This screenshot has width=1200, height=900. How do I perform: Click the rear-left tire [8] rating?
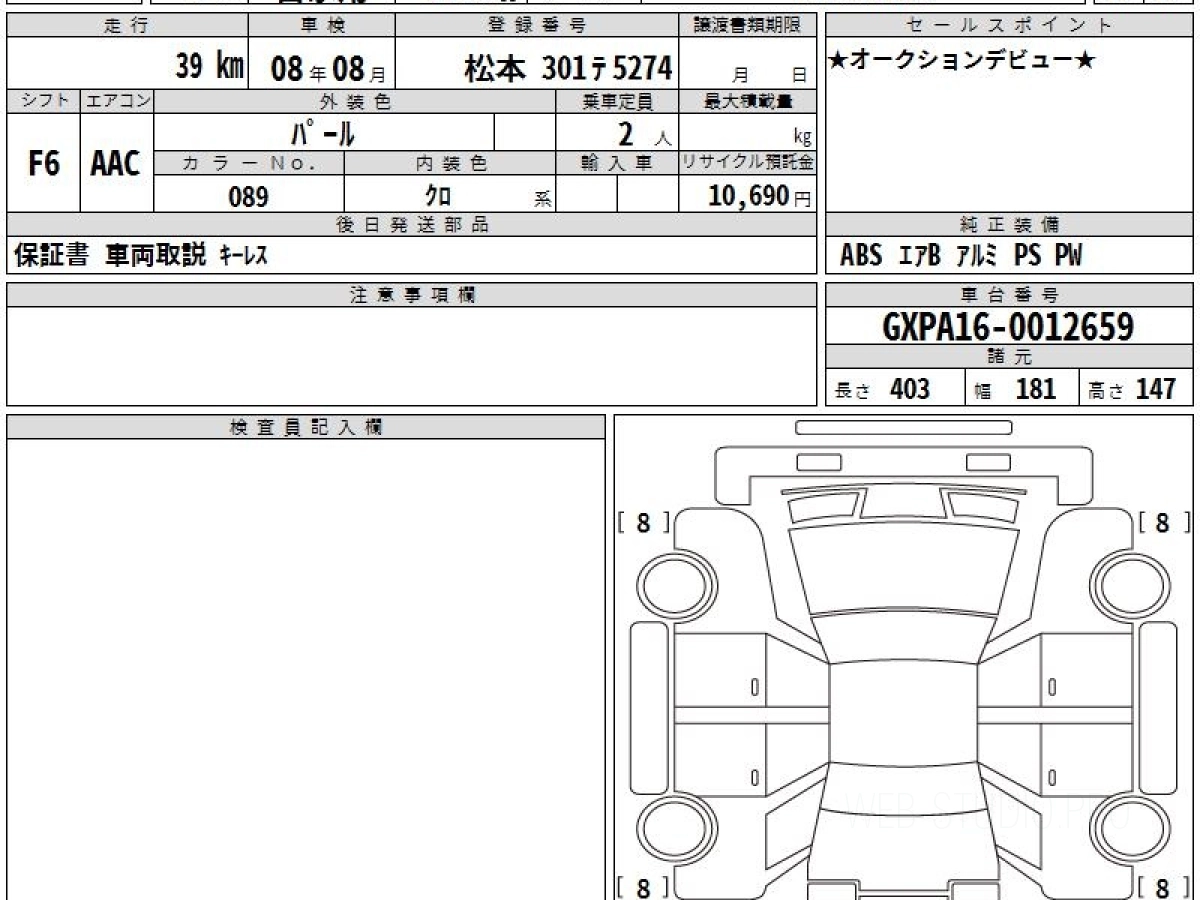[x=644, y=886]
